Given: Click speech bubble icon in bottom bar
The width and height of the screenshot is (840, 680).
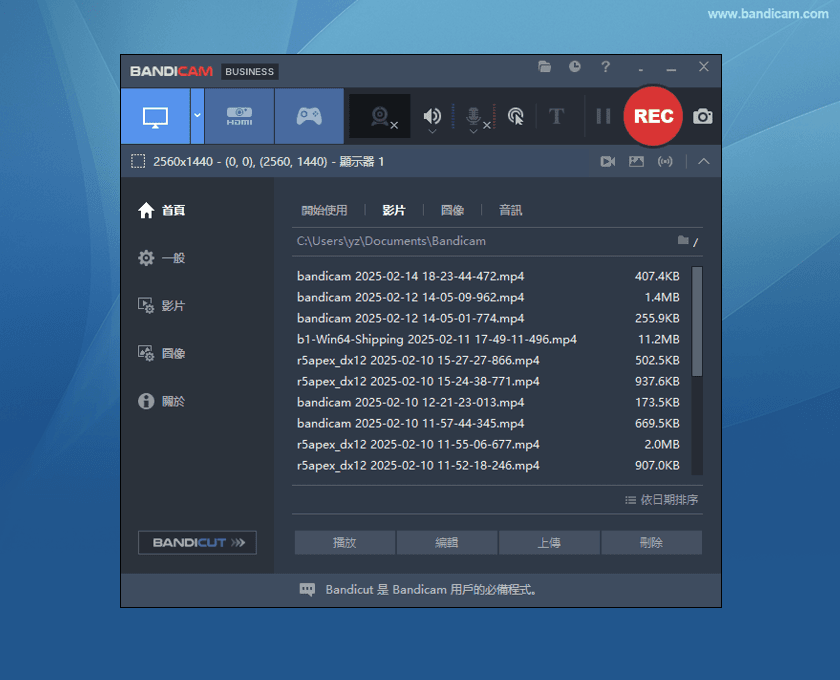Looking at the screenshot, I should [307, 589].
